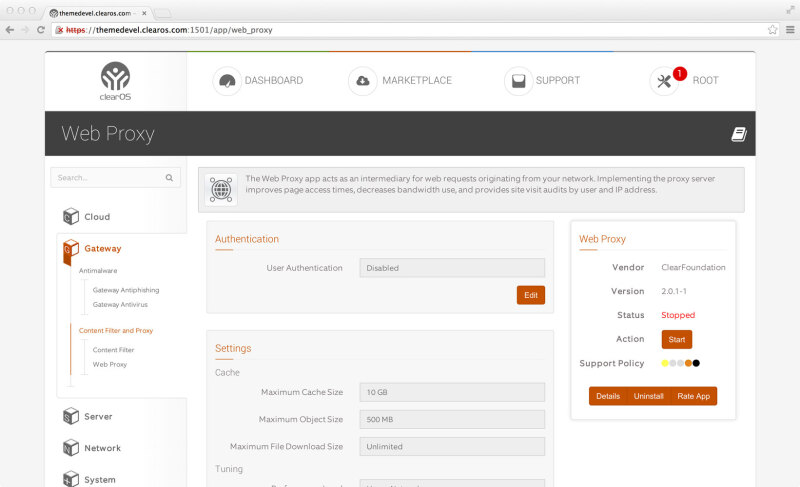Viewport: 800px width, 487px height.
Task: Expand the Network category
Action: [x=103, y=448]
